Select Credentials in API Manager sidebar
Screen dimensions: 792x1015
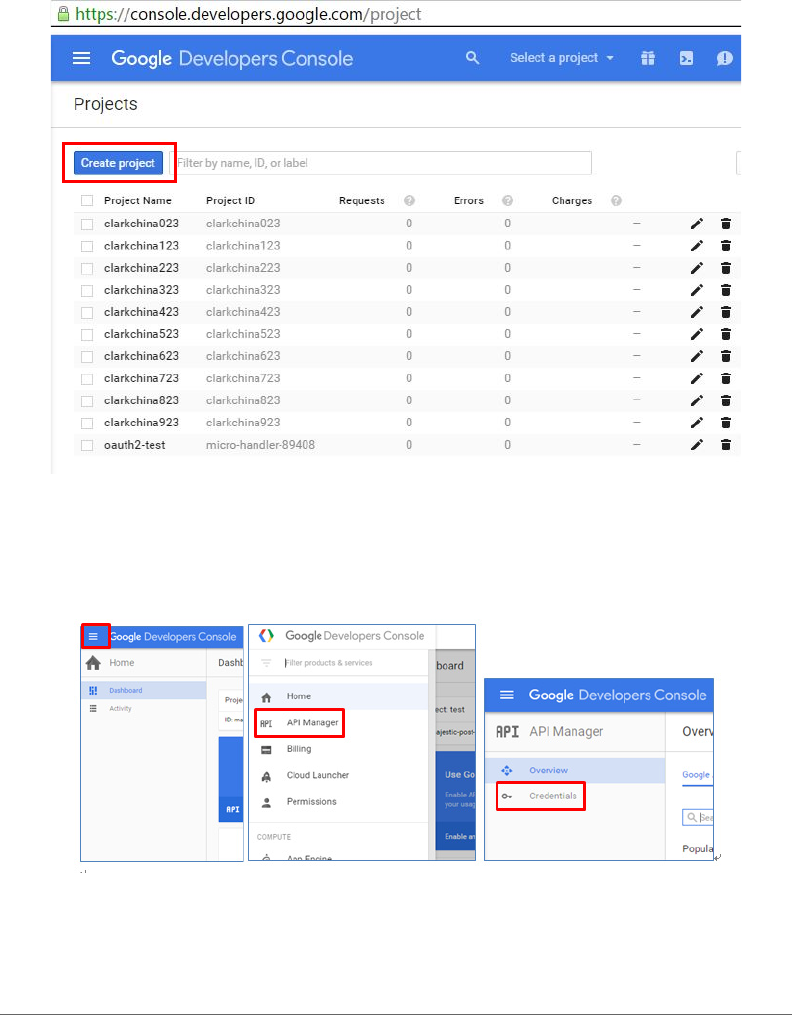coord(541,796)
